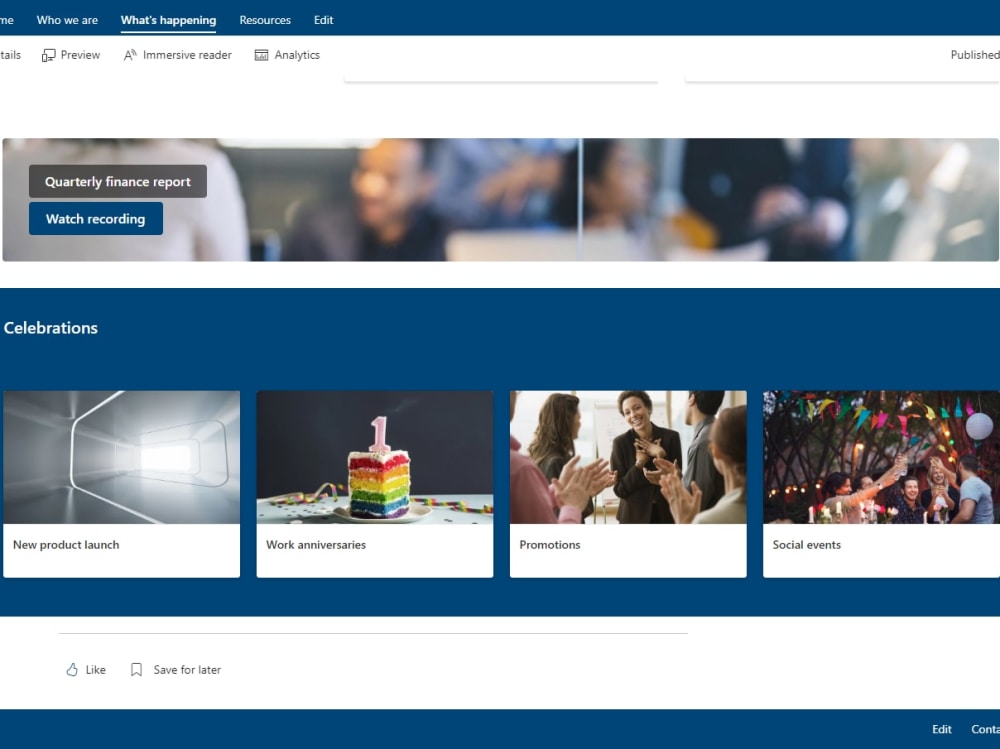Click the New product launch title
Viewport: 1000px width, 749px height.
tap(66, 545)
